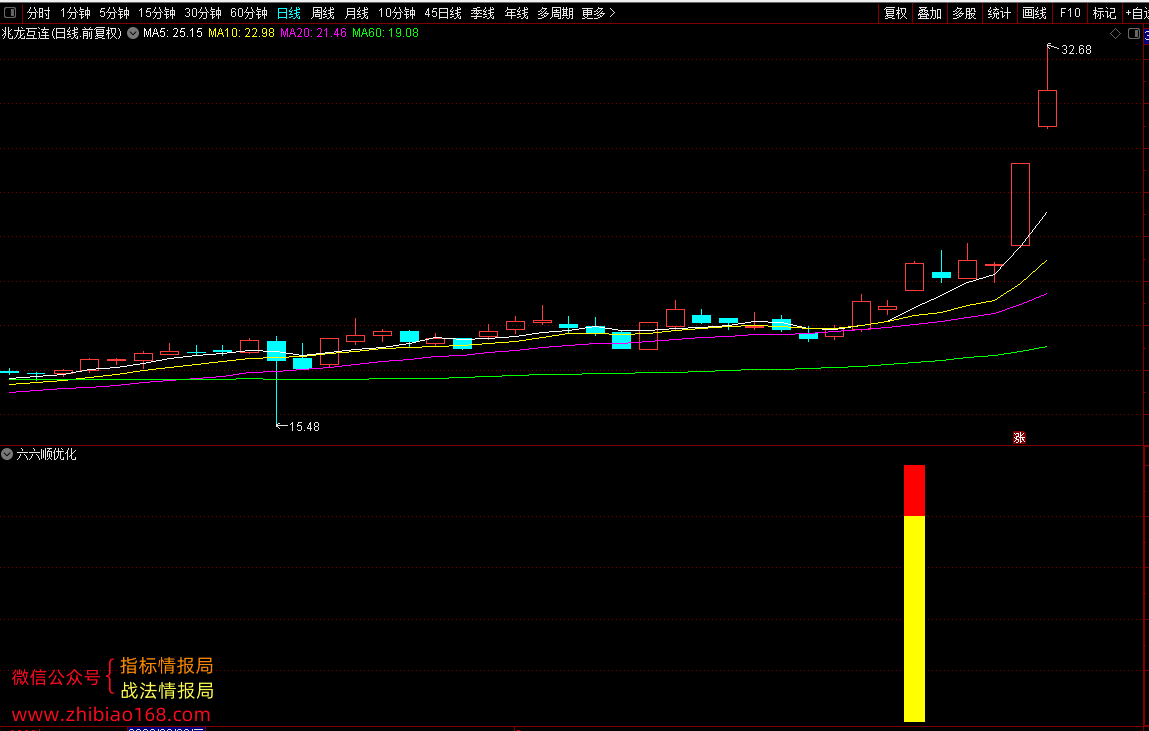Click the diamond icon above the chart
The image size is (1149, 731).
1115,34
